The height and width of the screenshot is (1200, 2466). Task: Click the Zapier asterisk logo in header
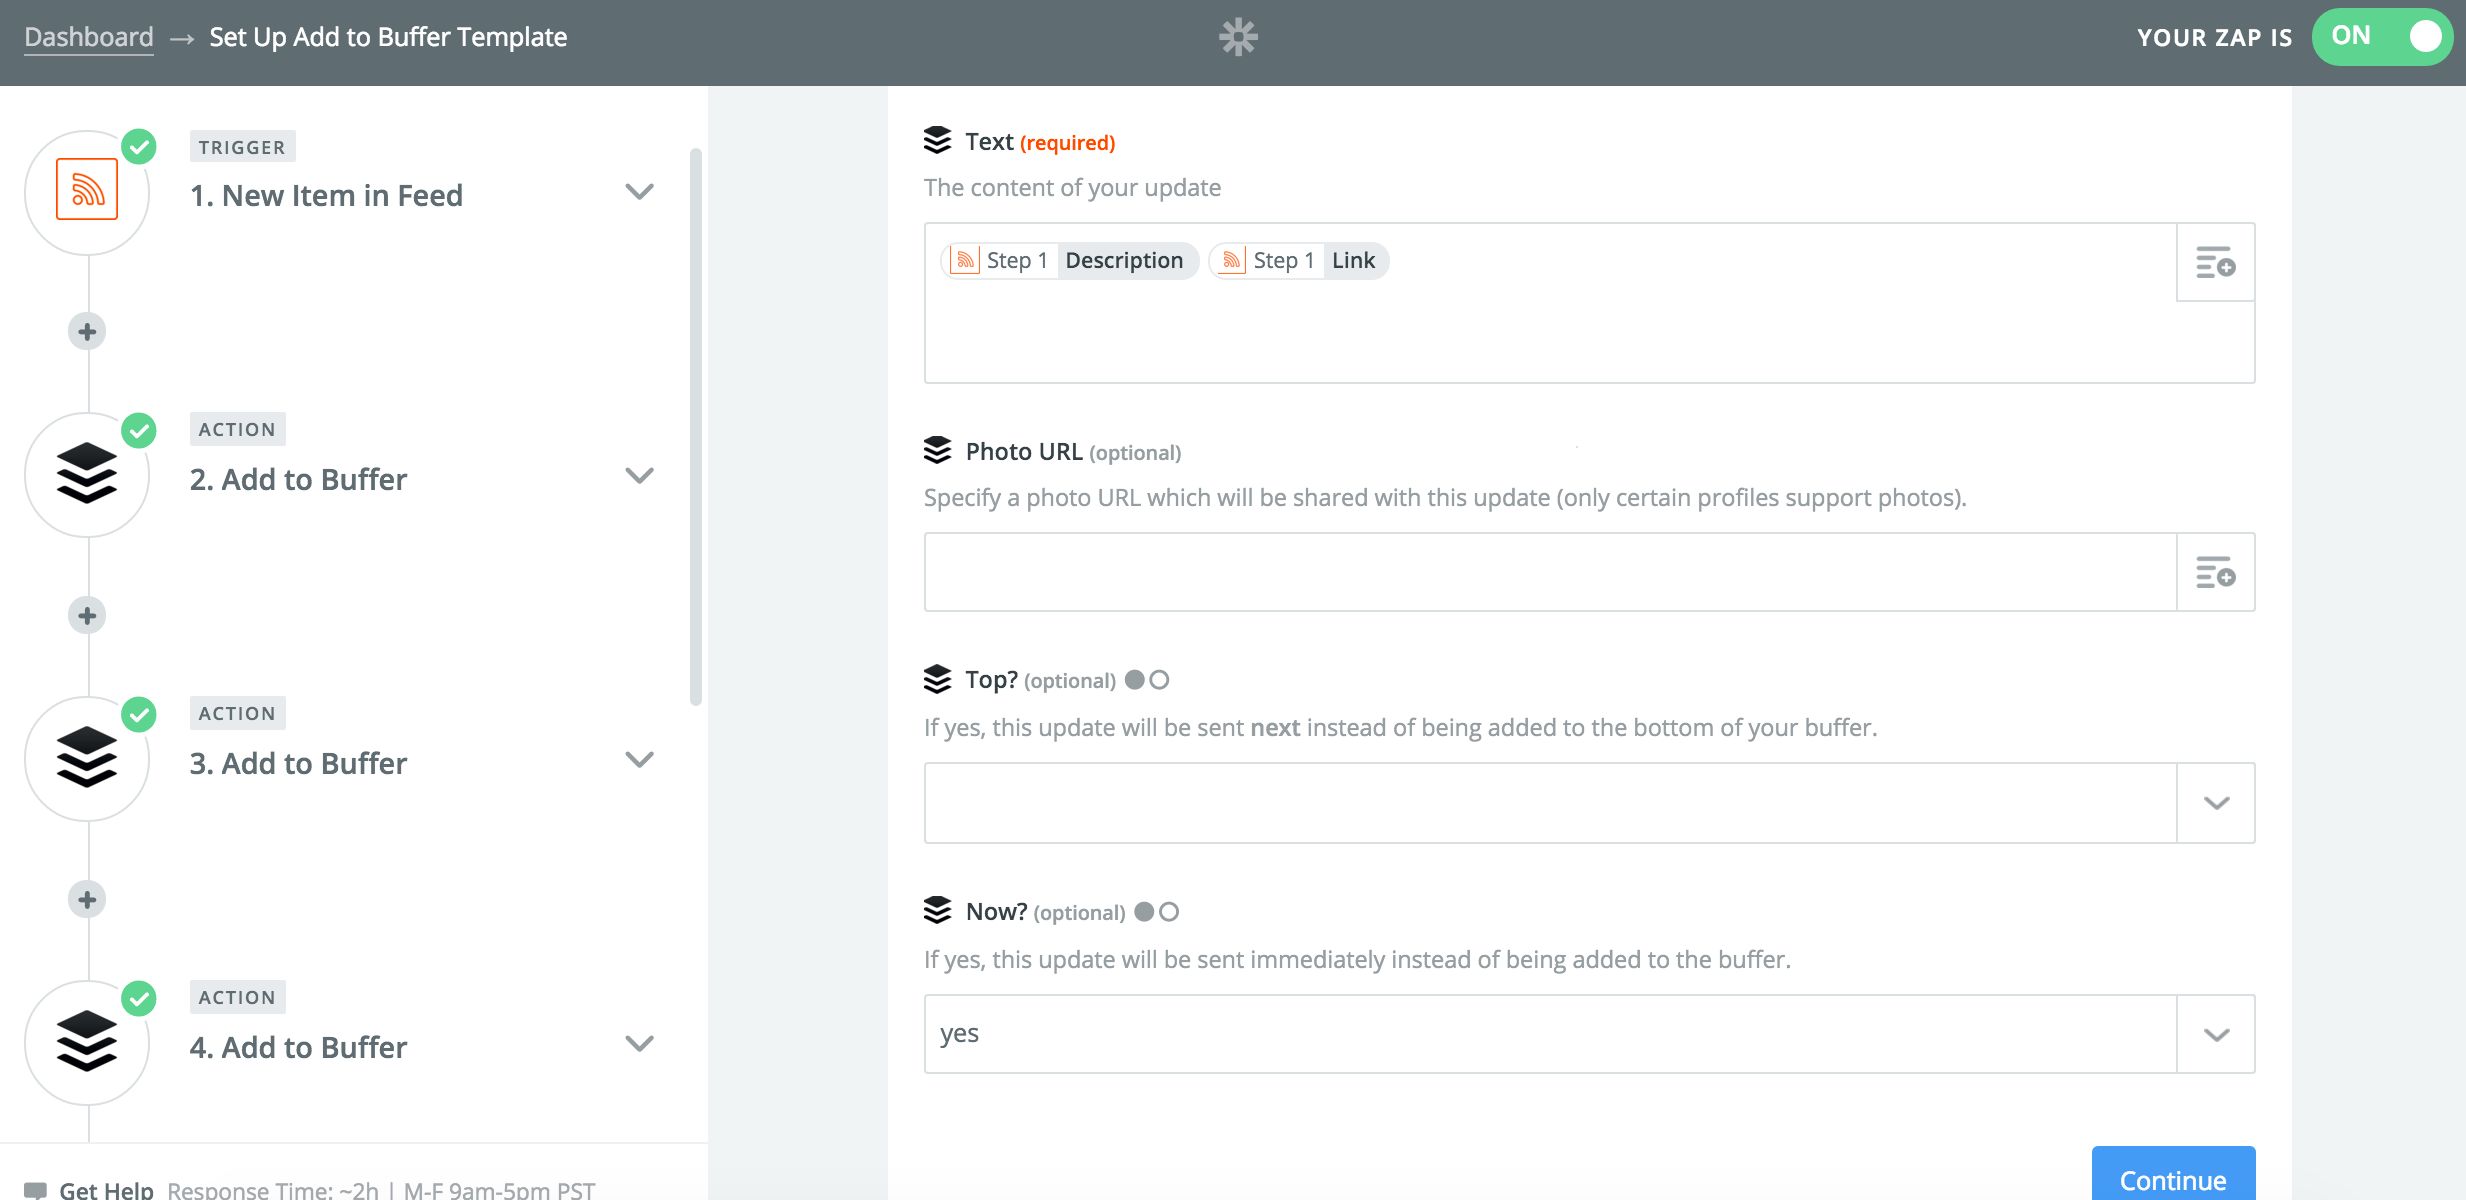1238,37
